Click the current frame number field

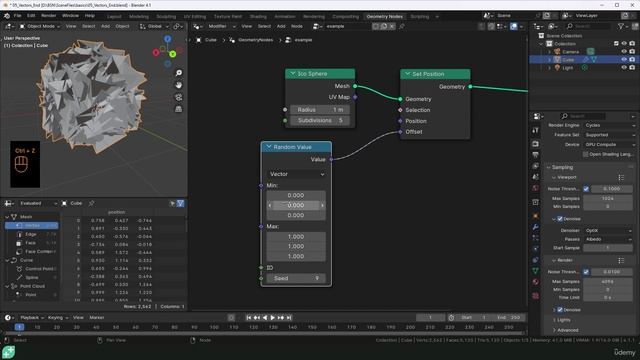coord(430,318)
